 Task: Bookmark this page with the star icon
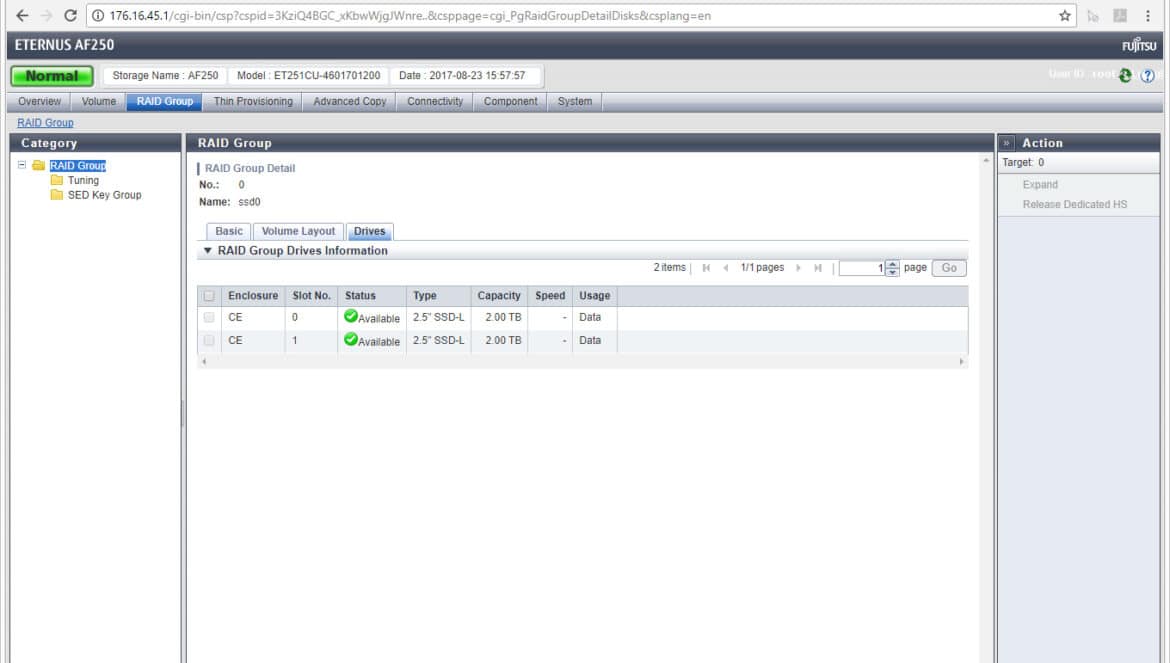(1065, 16)
